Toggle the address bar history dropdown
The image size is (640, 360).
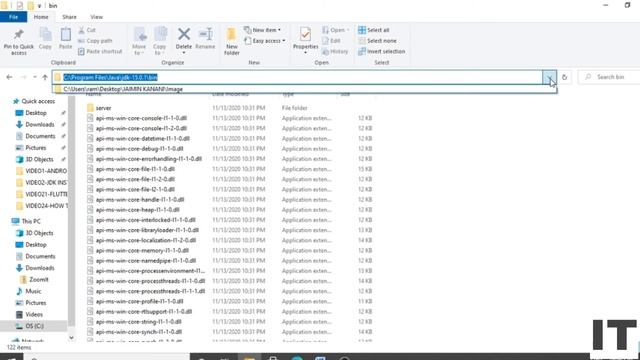coord(549,77)
